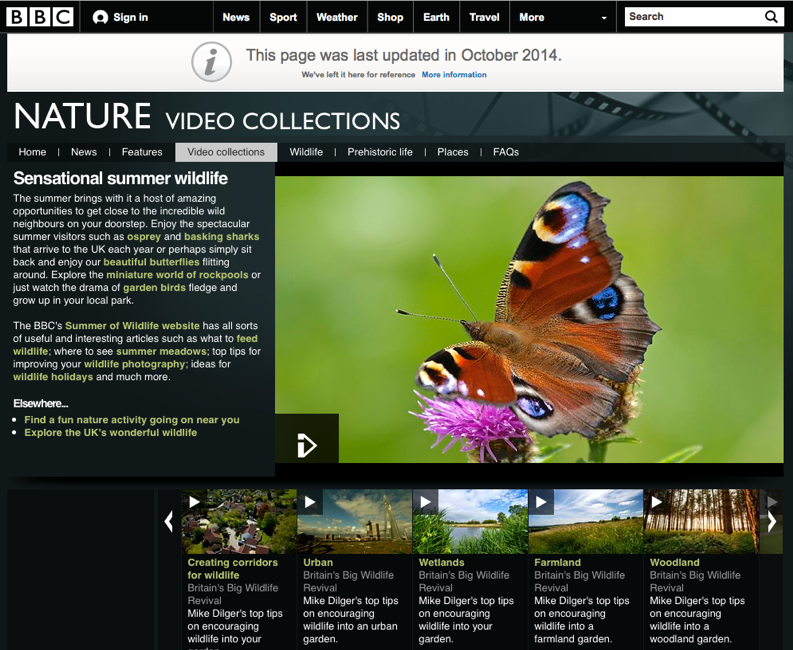793x650 pixels.
Task: Open the Farmland video title
Action: [557, 562]
